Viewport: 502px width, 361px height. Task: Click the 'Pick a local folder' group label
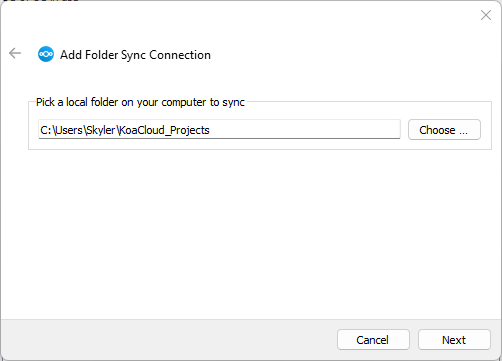point(140,102)
